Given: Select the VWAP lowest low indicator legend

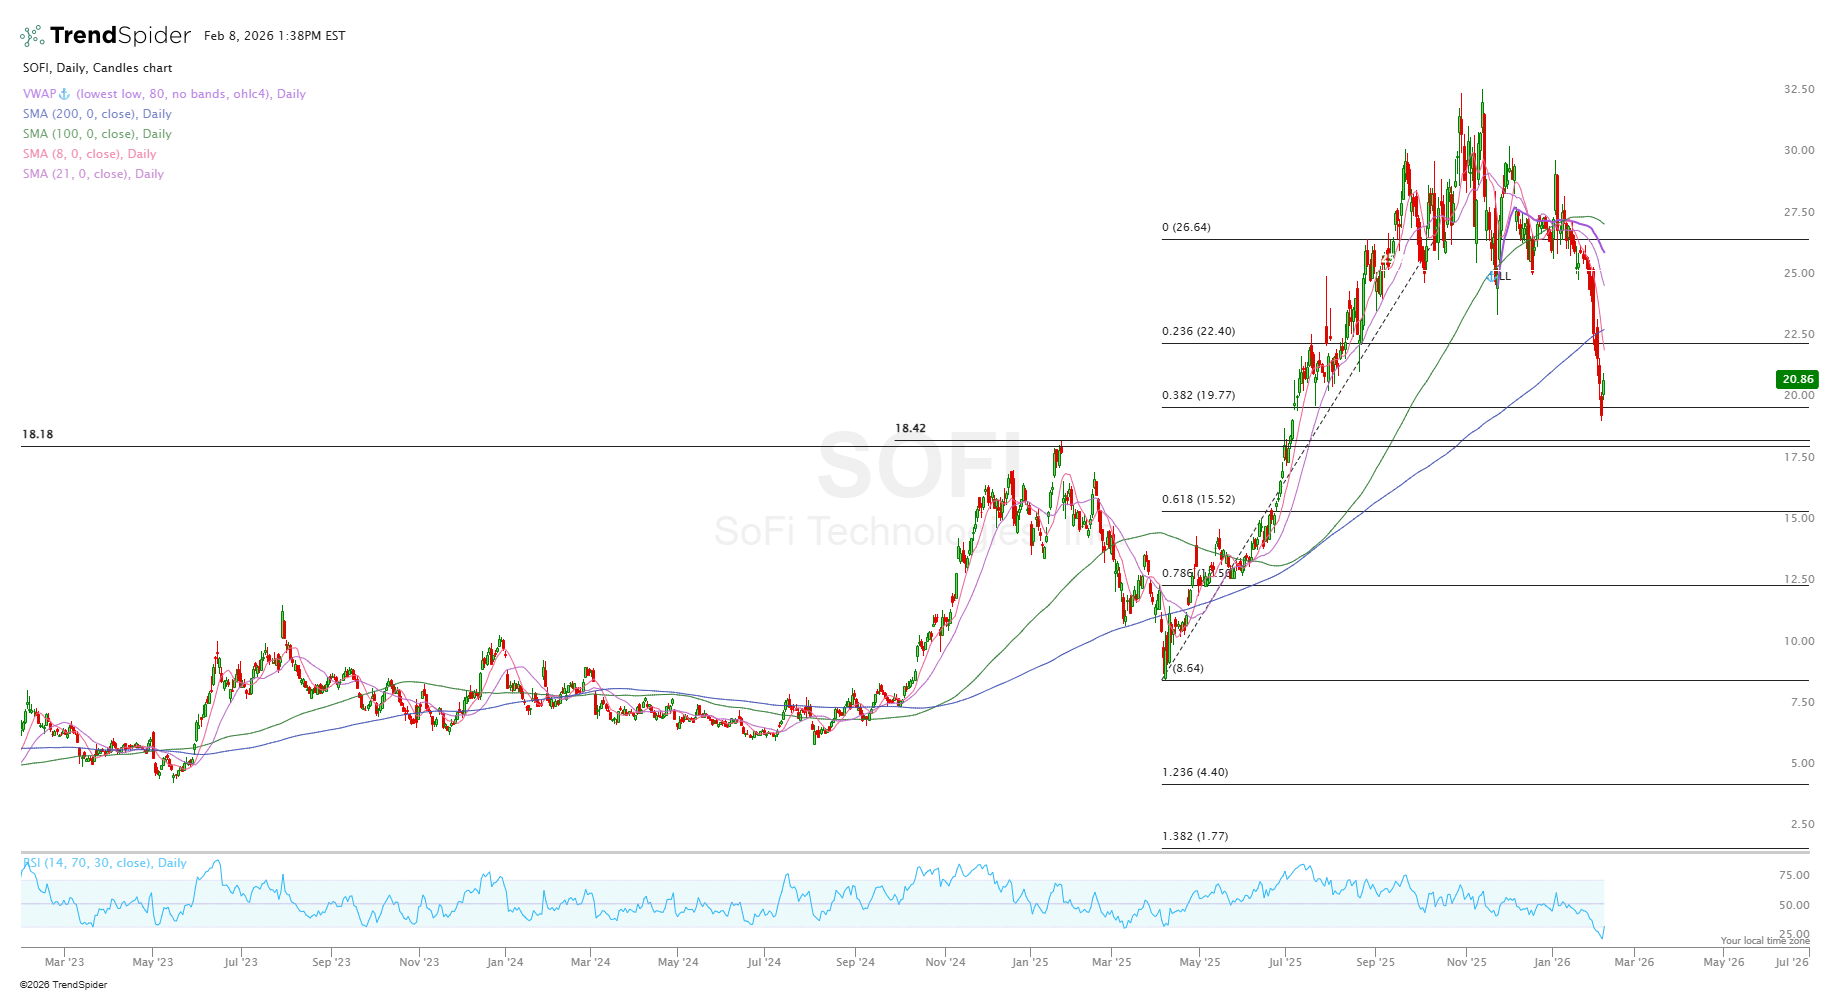Looking at the screenshot, I should pos(165,94).
